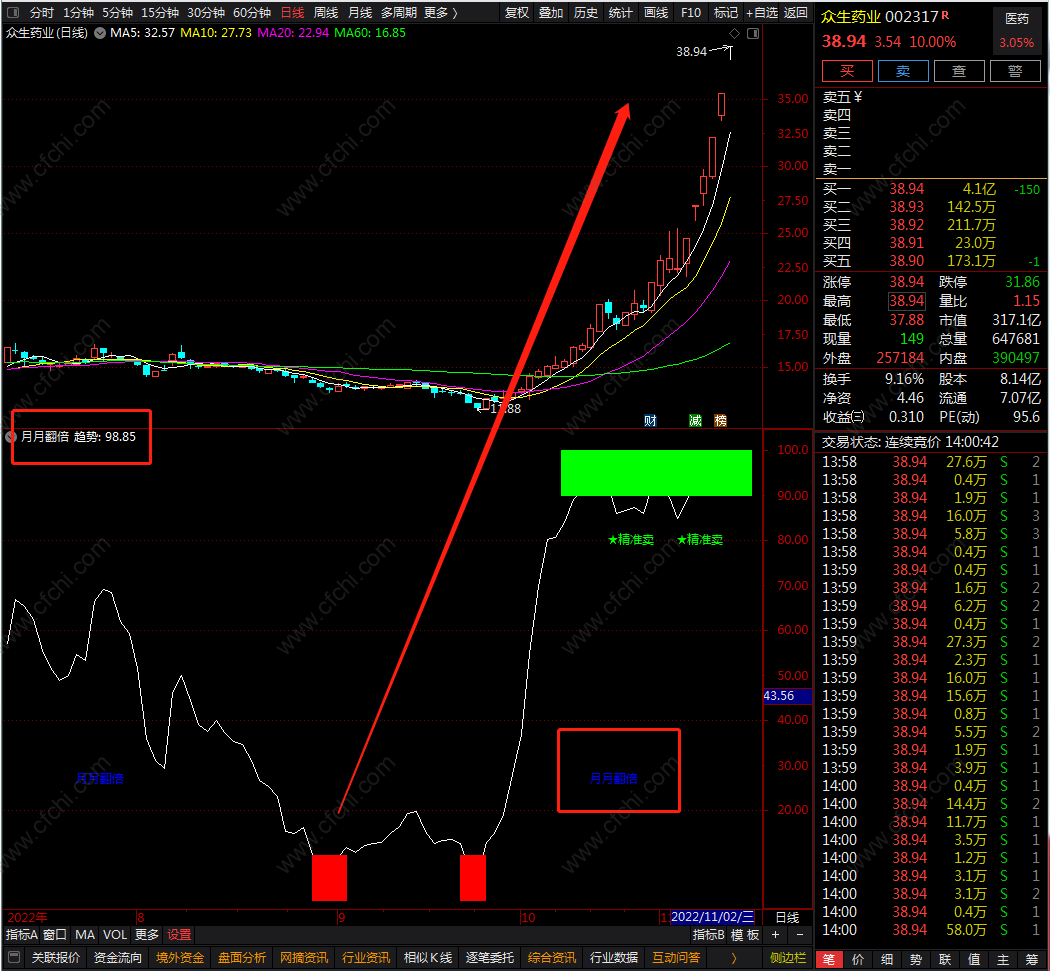Image resolution: width=1050 pixels, height=971 pixels.
Task: Click the bottom bar window icon beside 关联报价
Action: coord(14,958)
